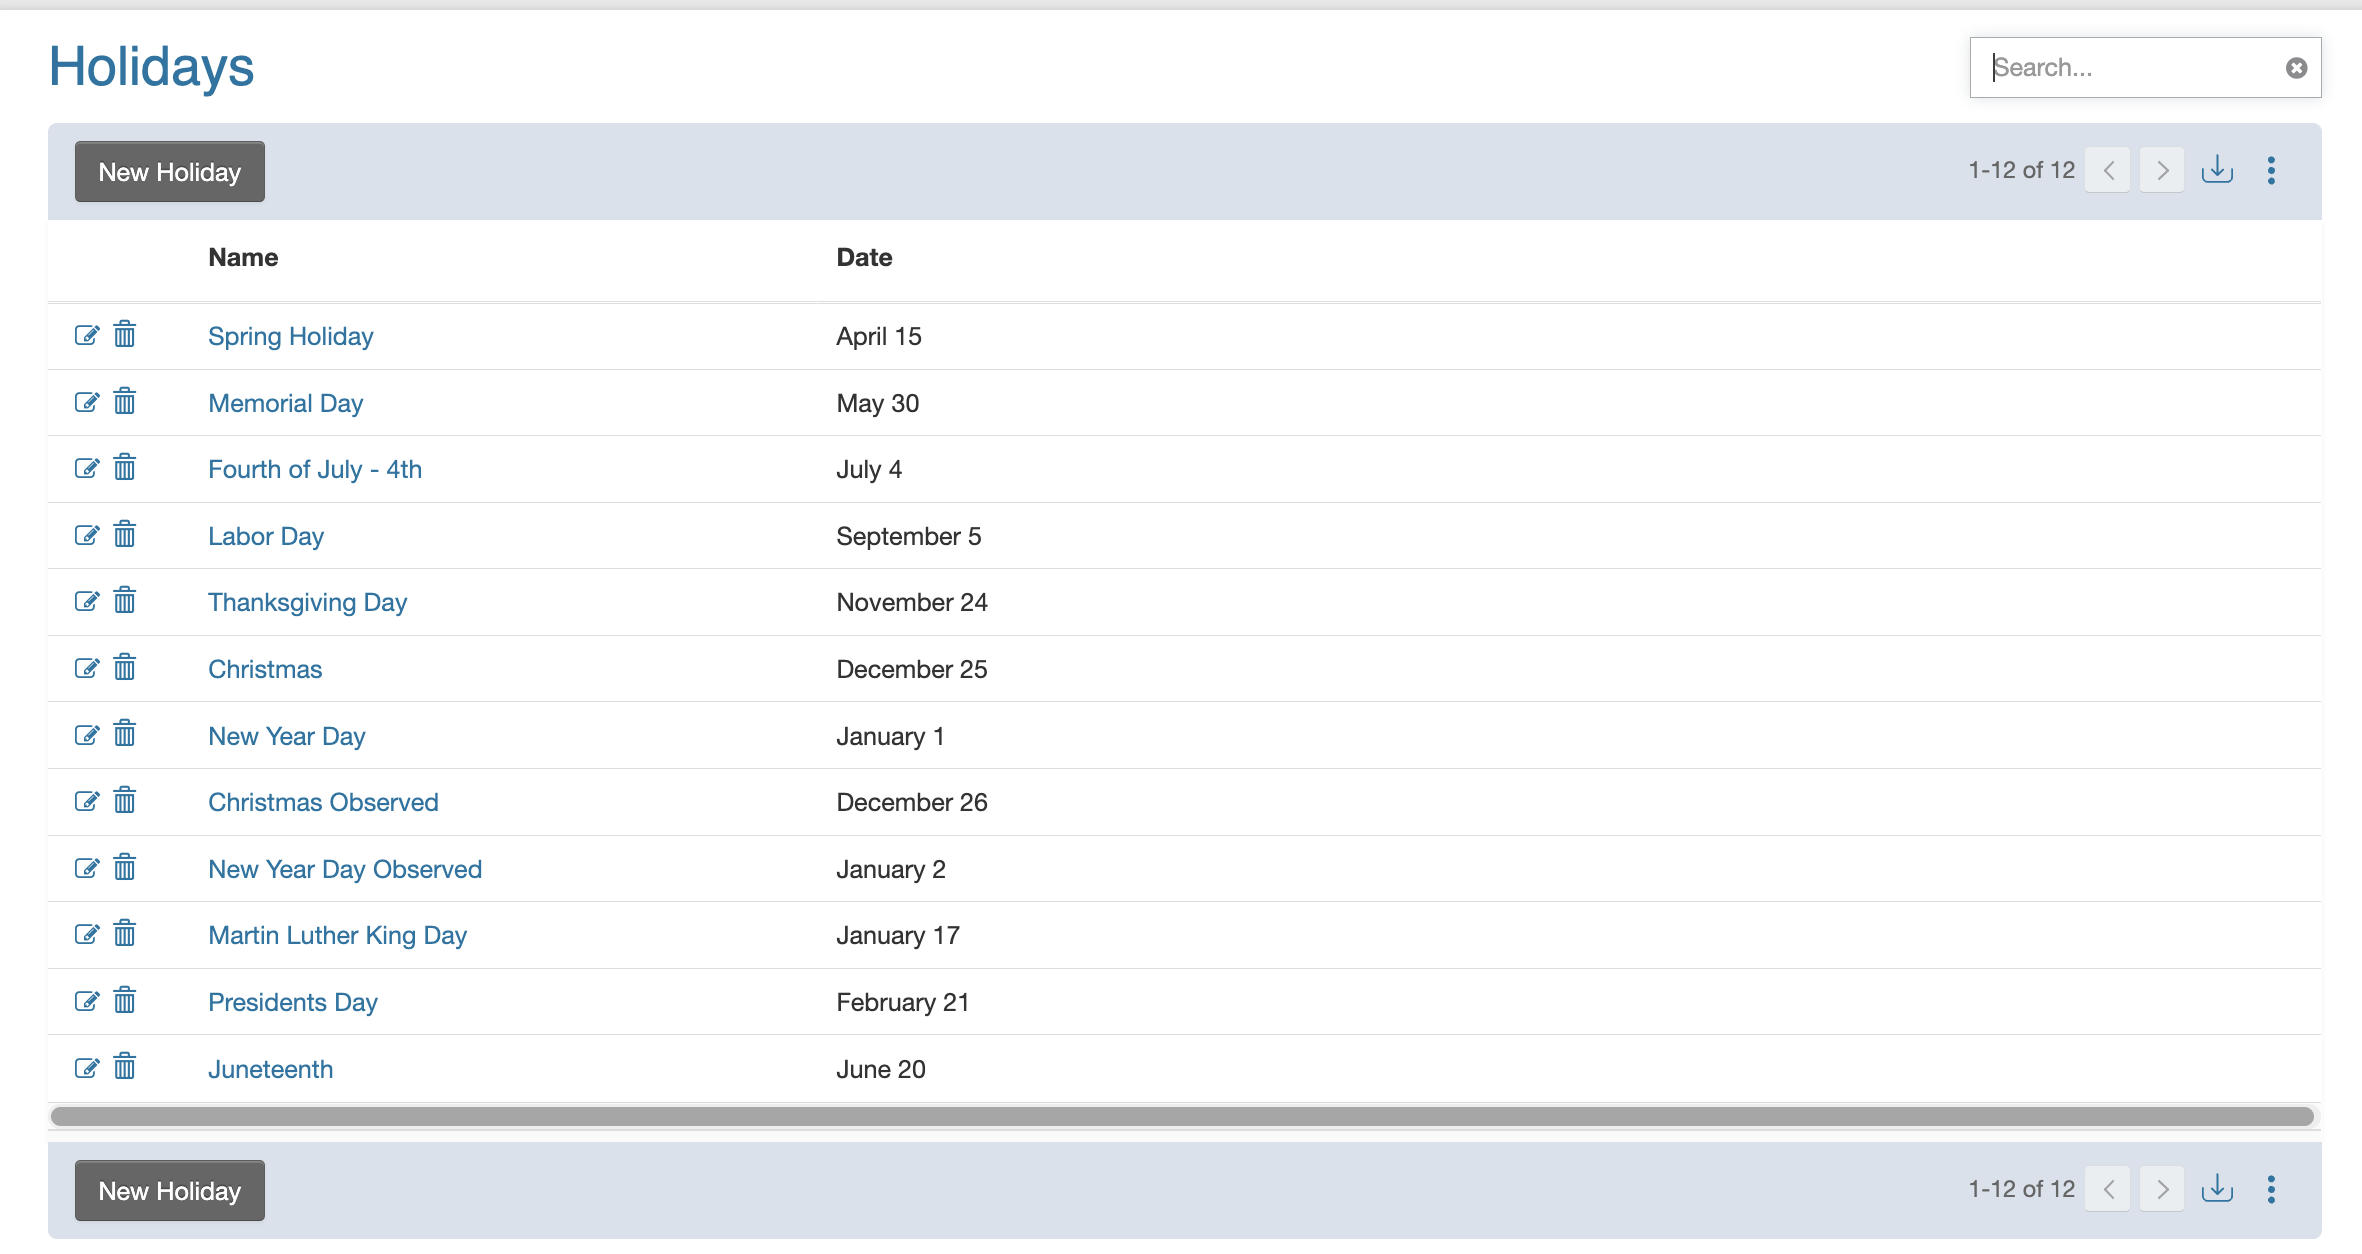
Task: Click the bottom download icon
Action: coord(2217,1189)
